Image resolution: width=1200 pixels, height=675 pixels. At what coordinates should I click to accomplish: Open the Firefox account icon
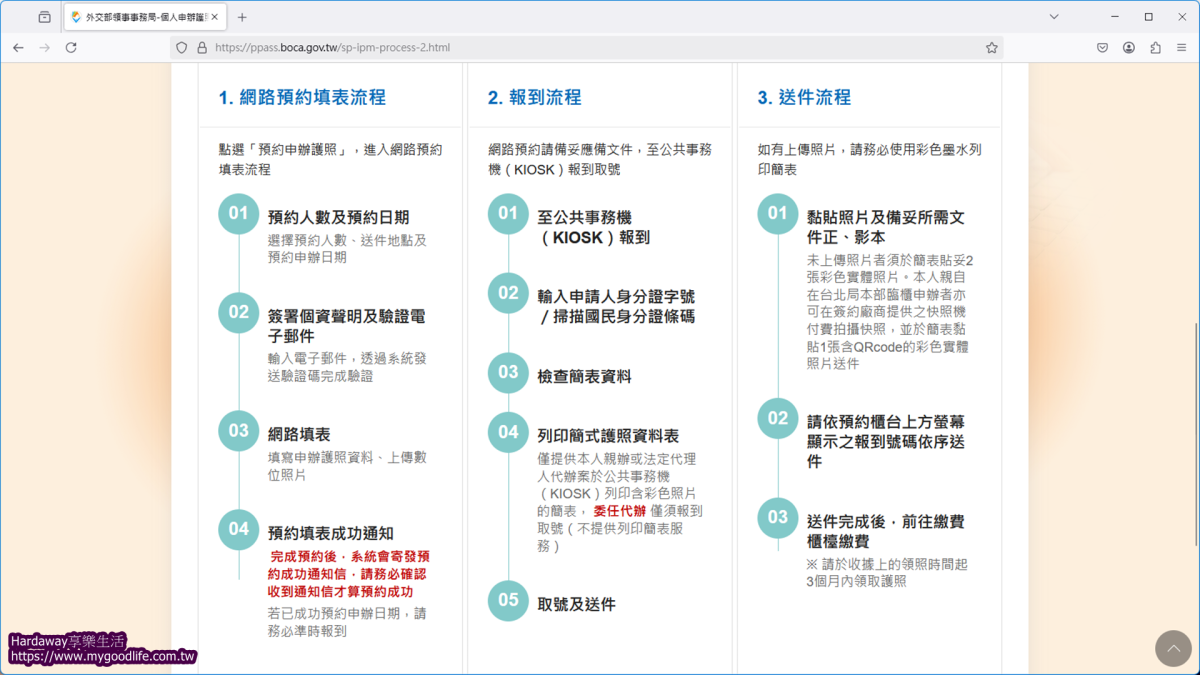(1130, 47)
